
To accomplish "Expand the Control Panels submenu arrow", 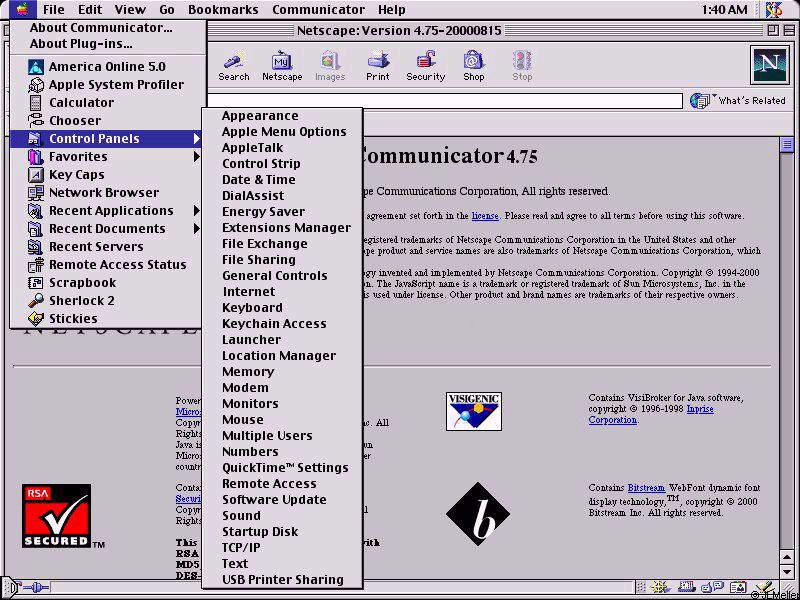I will [x=196, y=138].
